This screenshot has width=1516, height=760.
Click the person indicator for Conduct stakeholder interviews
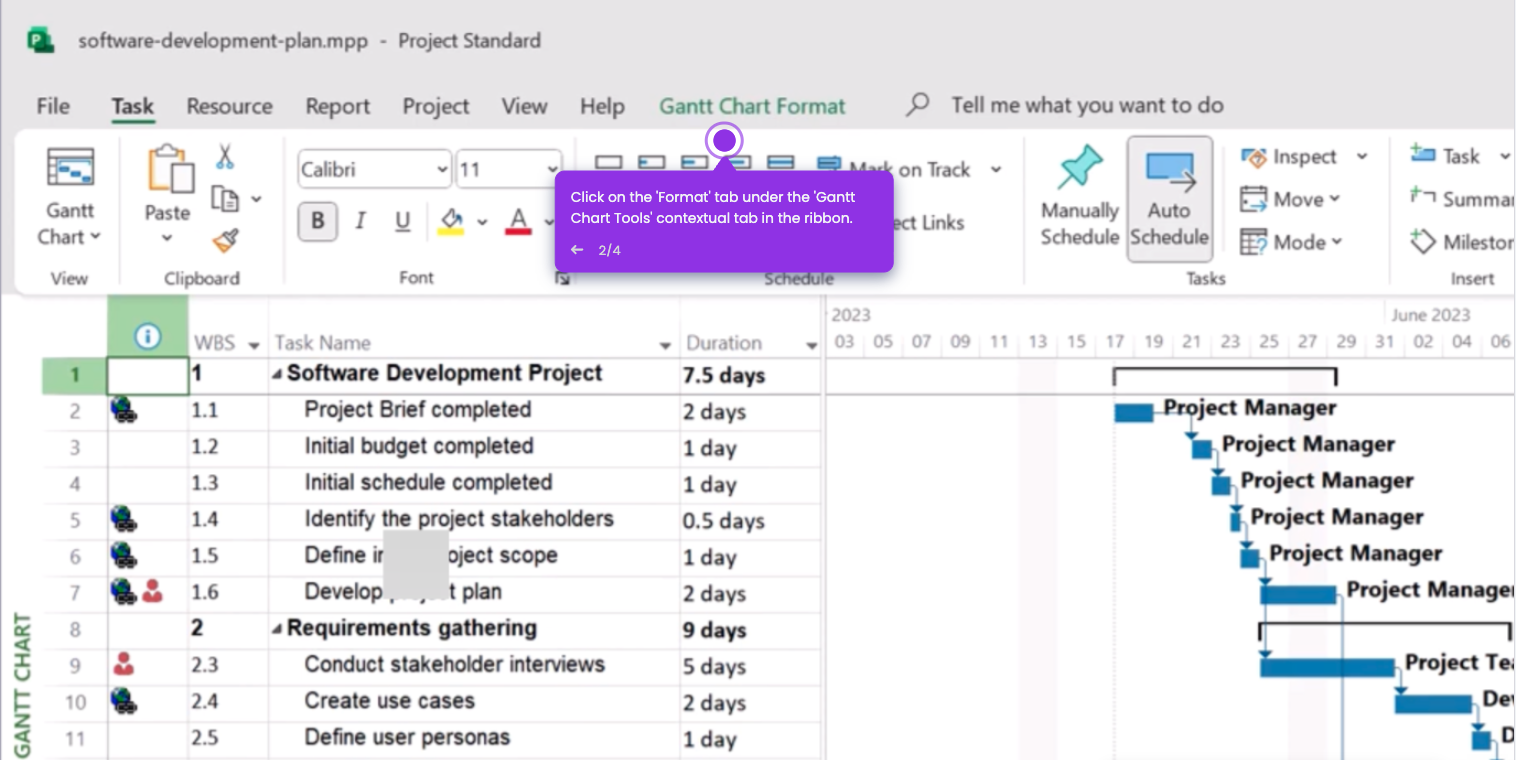coord(124,664)
